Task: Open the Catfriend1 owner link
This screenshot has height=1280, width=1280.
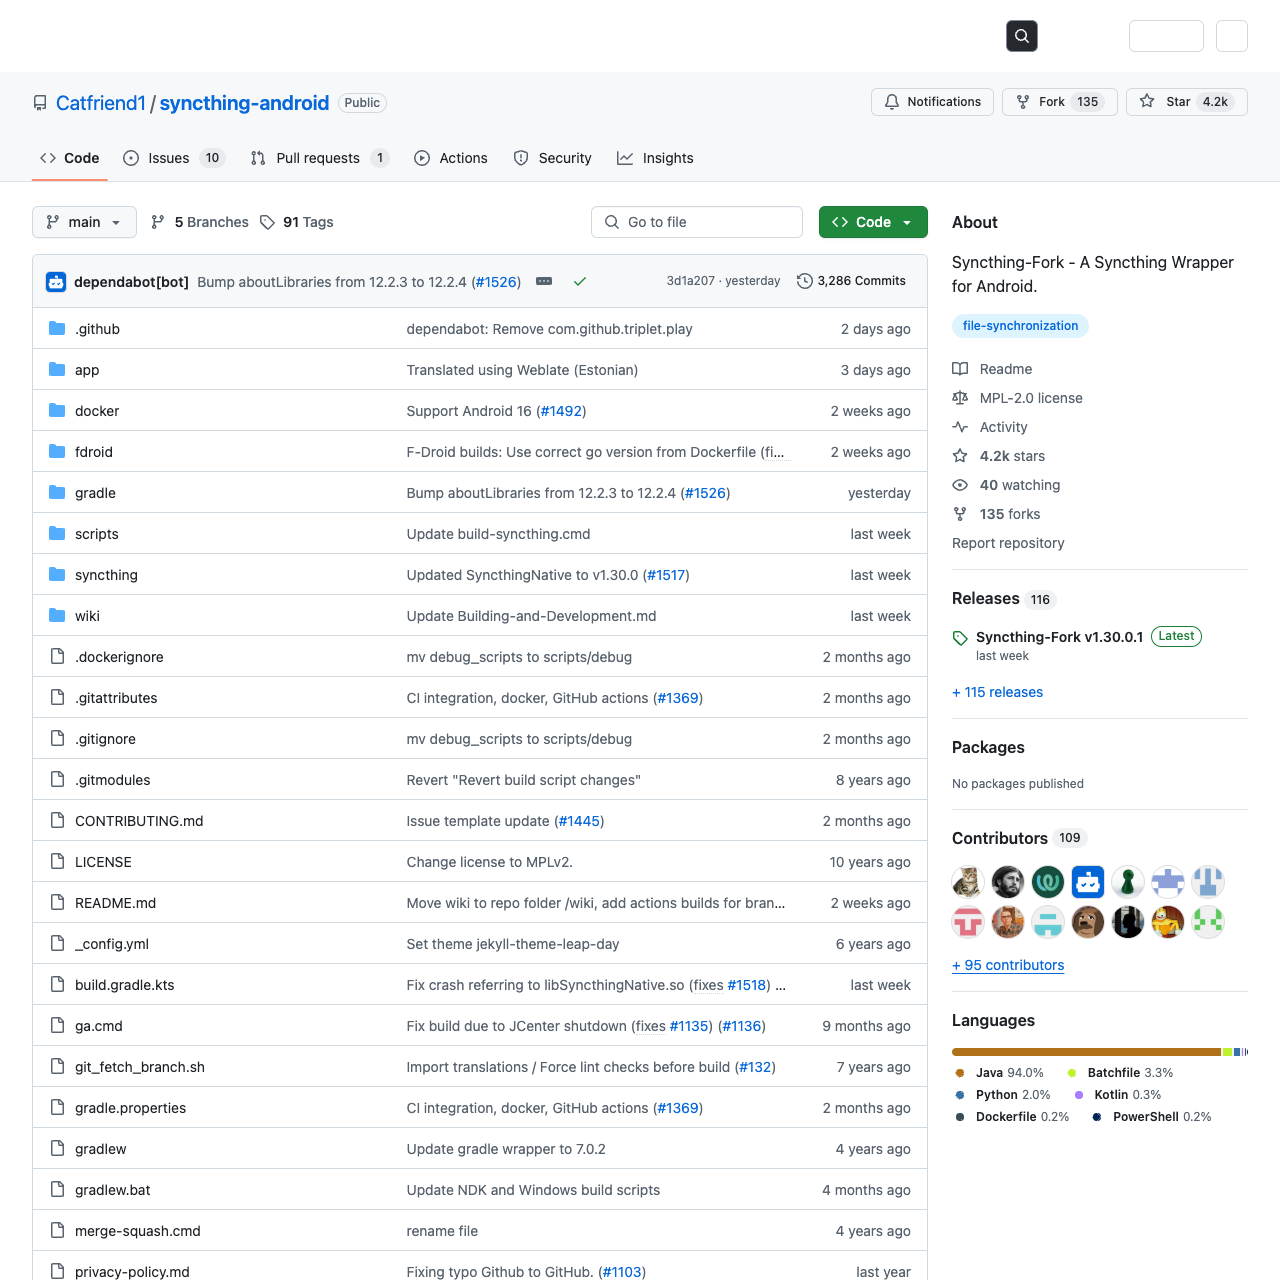Action: [101, 103]
